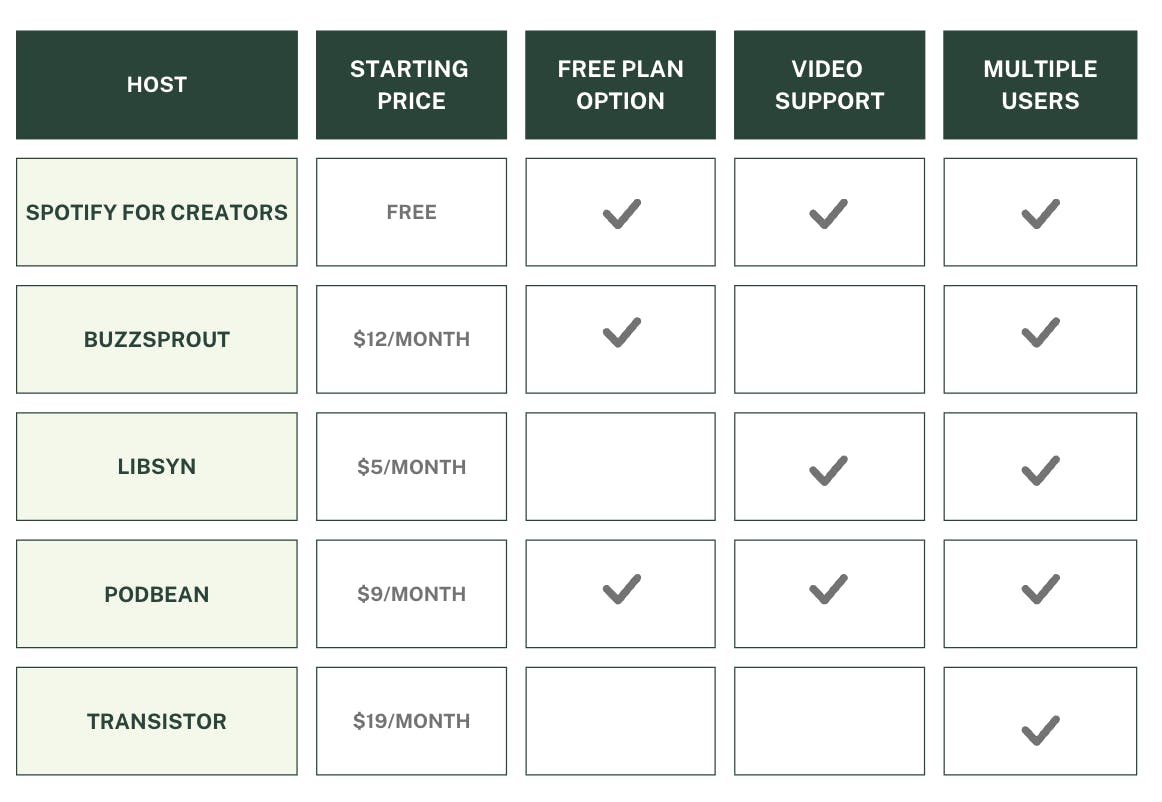Screen dimensions: 1162x802
Task: Click Podbean video support checkmark
Action: (828, 589)
